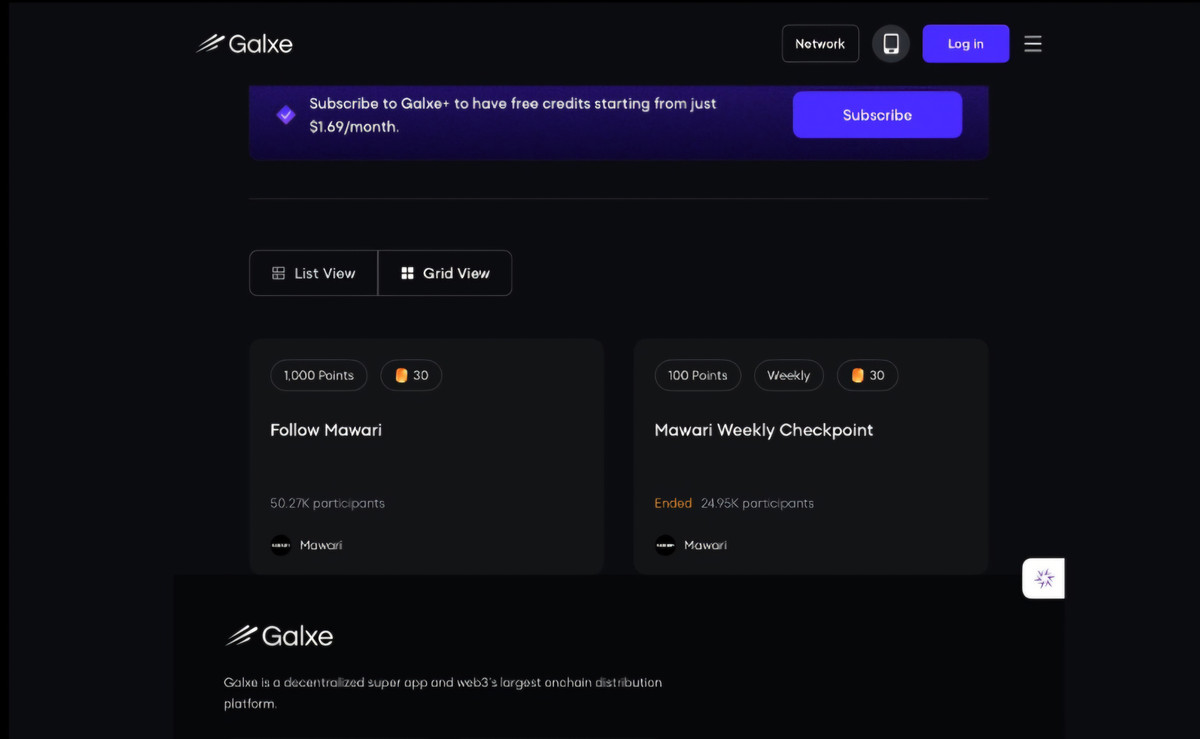Click the Mawari avatar on Weekly Checkpoint card

pyautogui.click(x=665, y=545)
